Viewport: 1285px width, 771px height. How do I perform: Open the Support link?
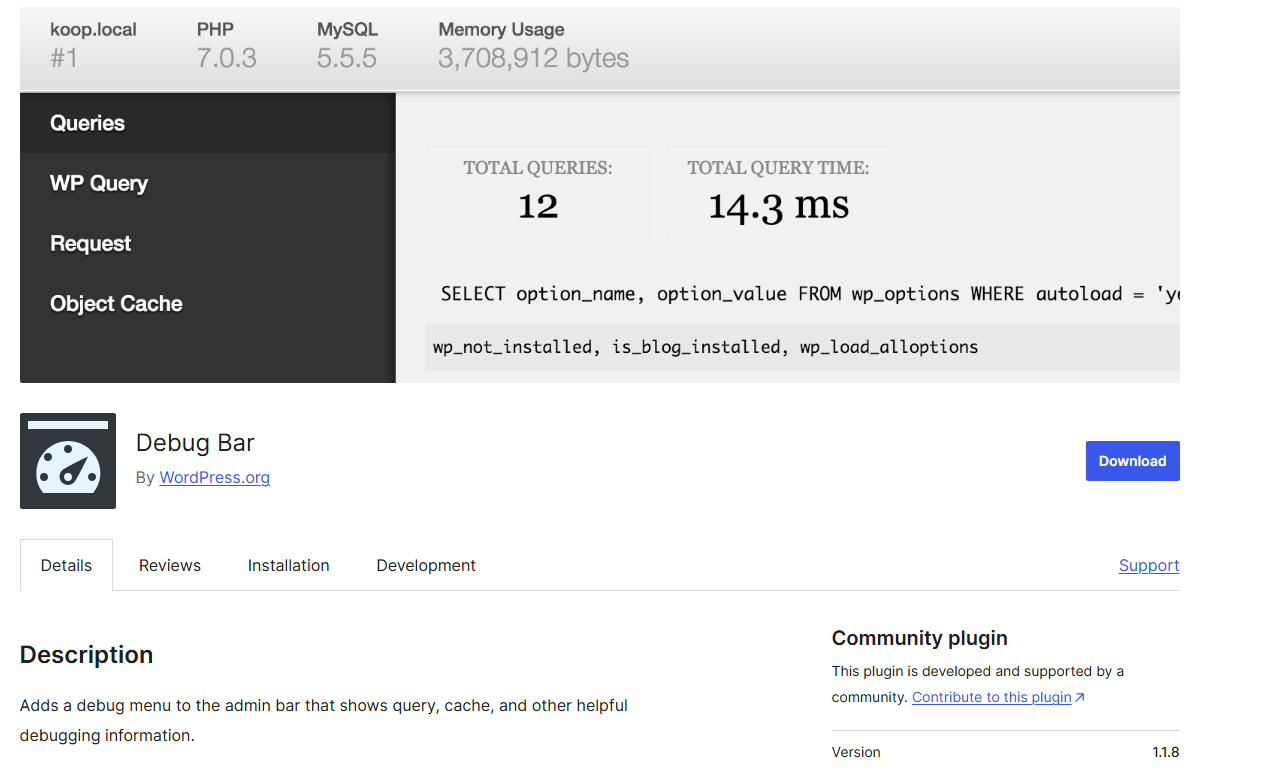[1148, 566]
